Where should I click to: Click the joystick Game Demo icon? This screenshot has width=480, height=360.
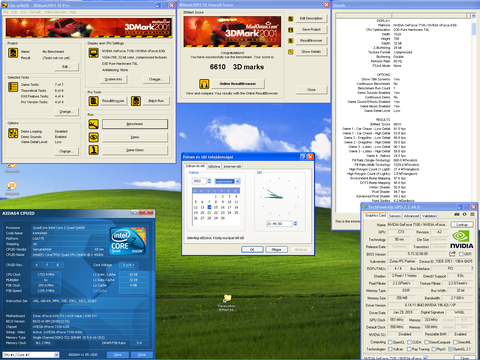pos(94,150)
